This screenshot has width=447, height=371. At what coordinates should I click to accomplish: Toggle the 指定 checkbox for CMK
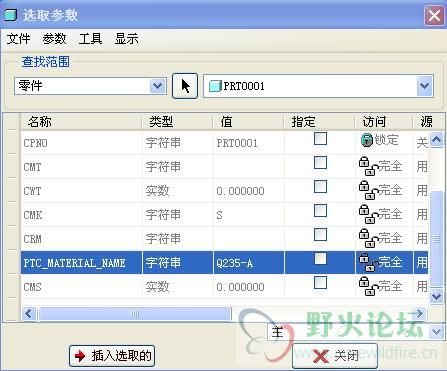(x=320, y=211)
